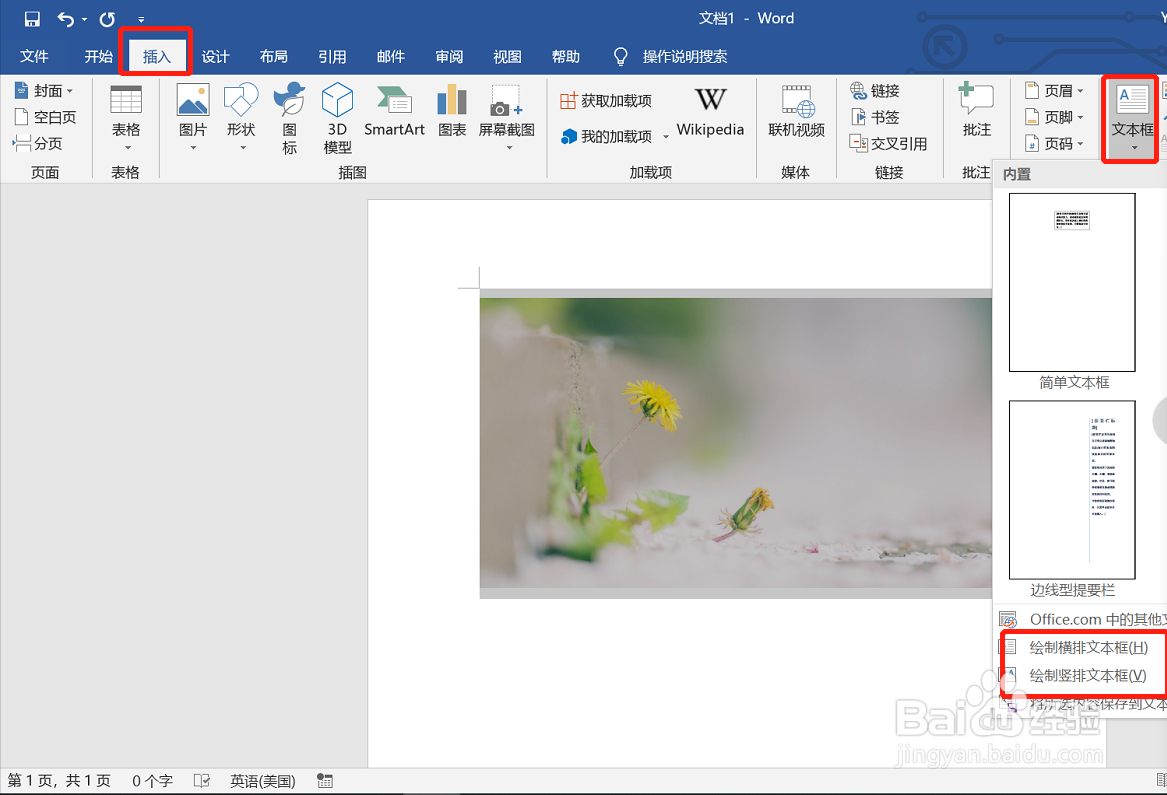Open the 审阅 ribbon tab

click(449, 56)
